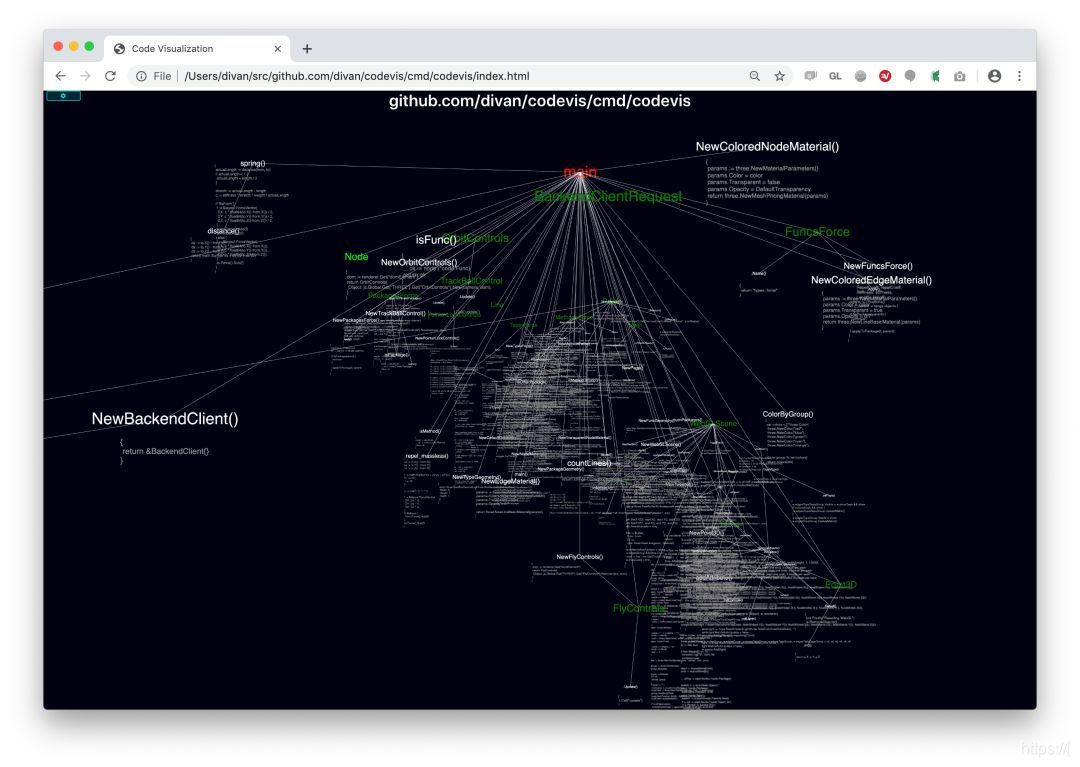Click the green Node type label
Screen dimensions: 1080x767
tap(356, 257)
